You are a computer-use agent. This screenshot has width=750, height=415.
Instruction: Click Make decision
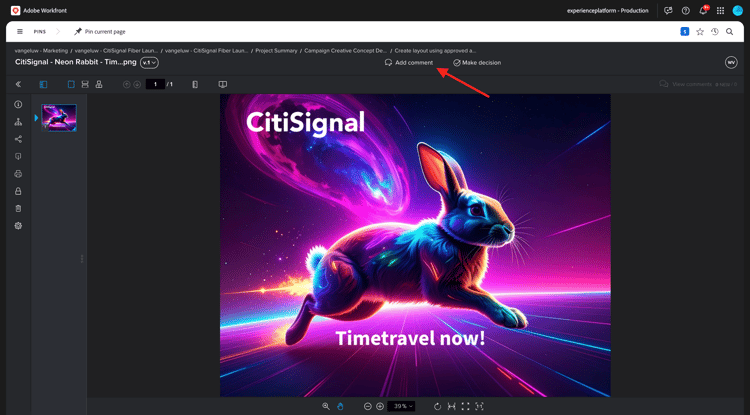[477, 63]
